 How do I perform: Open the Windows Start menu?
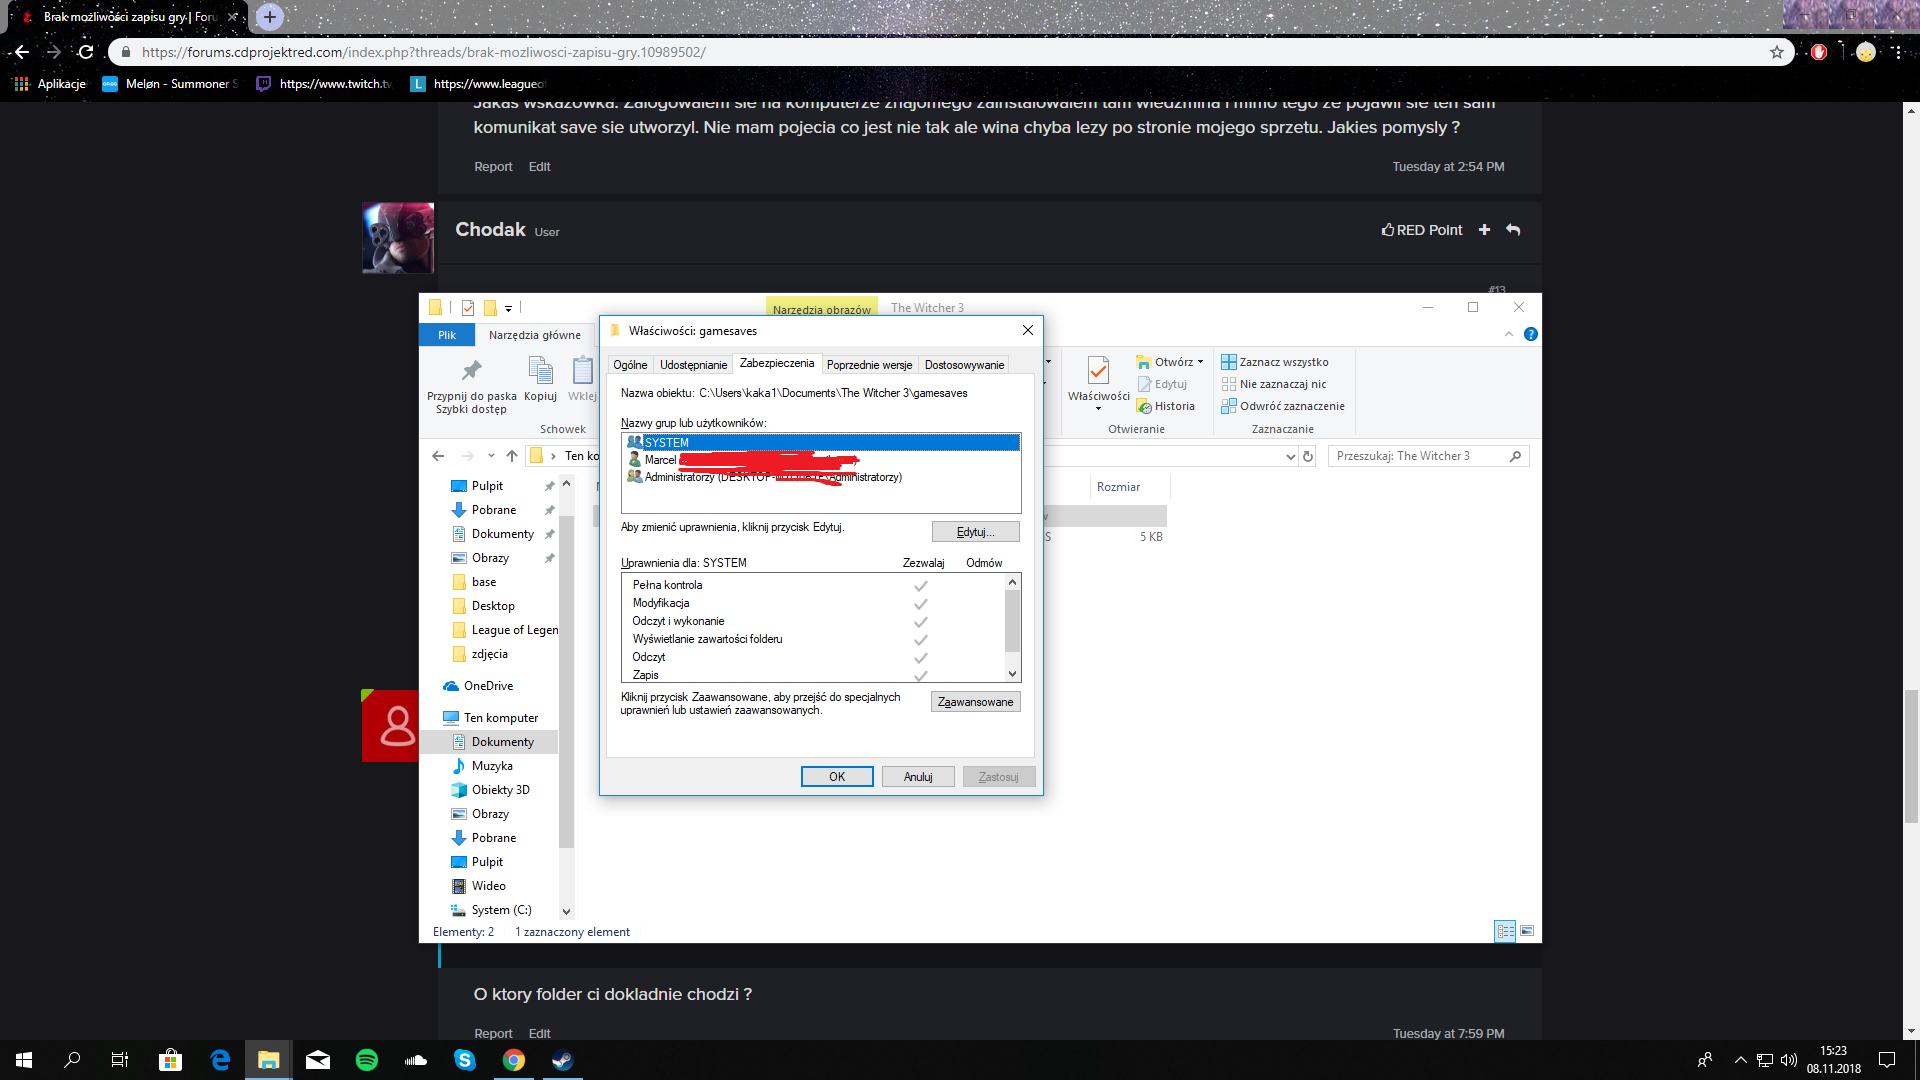24,1060
